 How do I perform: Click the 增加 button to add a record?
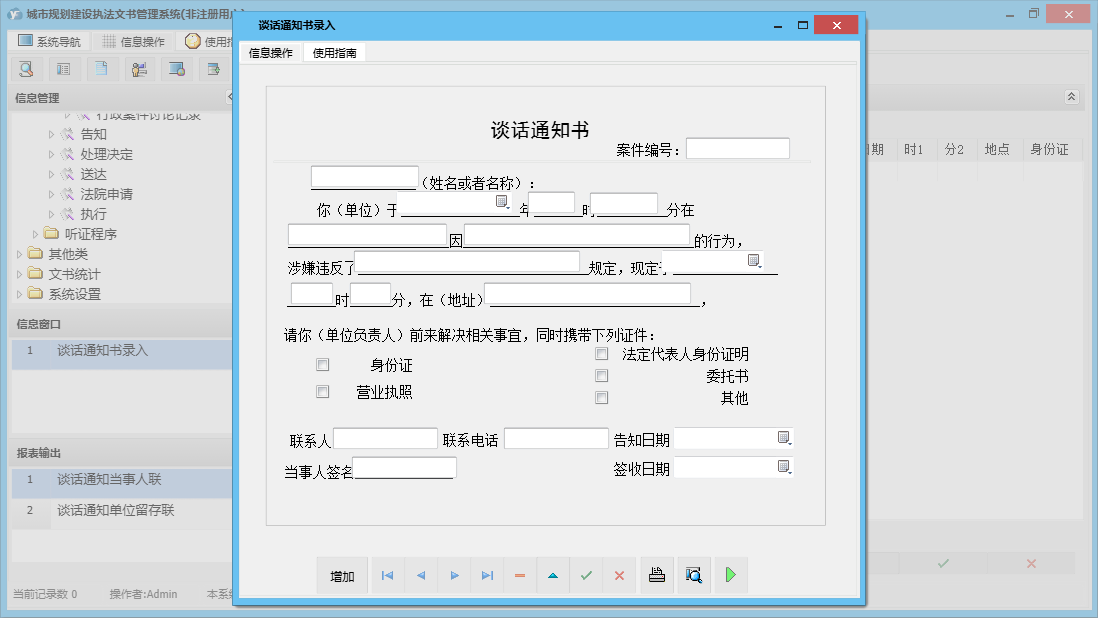tap(342, 575)
